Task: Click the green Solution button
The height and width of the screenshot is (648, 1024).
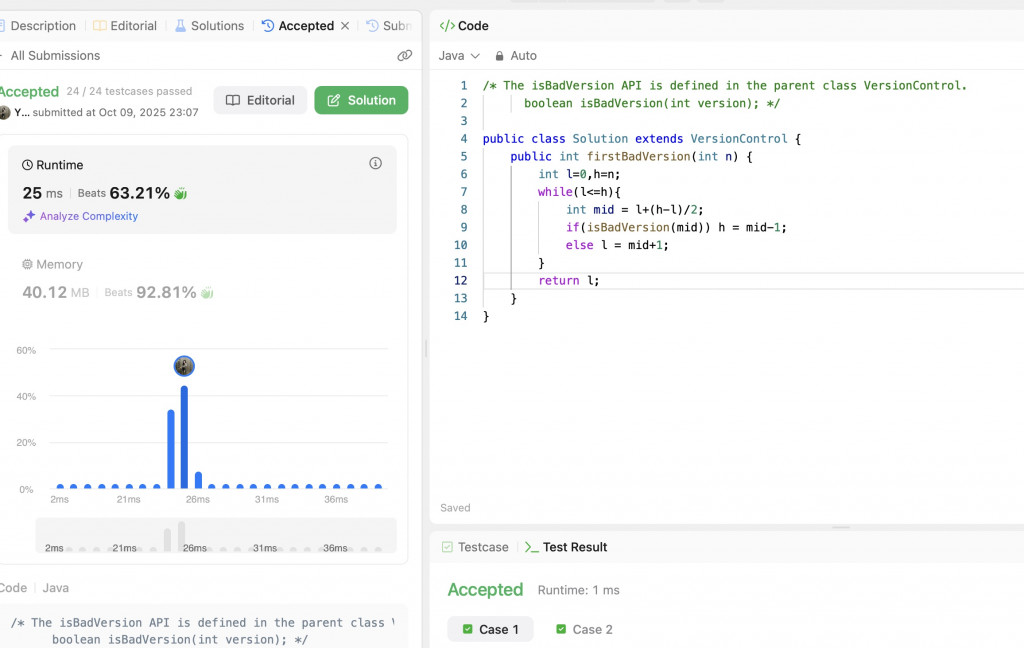Action: (x=361, y=100)
